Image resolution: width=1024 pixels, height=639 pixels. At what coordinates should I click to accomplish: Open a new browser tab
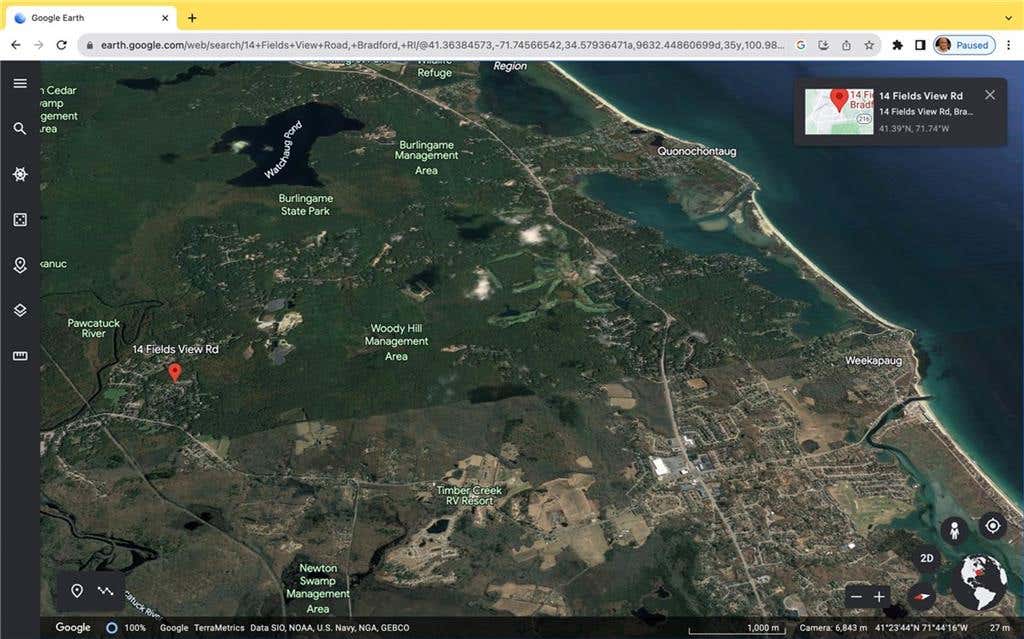click(192, 18)
